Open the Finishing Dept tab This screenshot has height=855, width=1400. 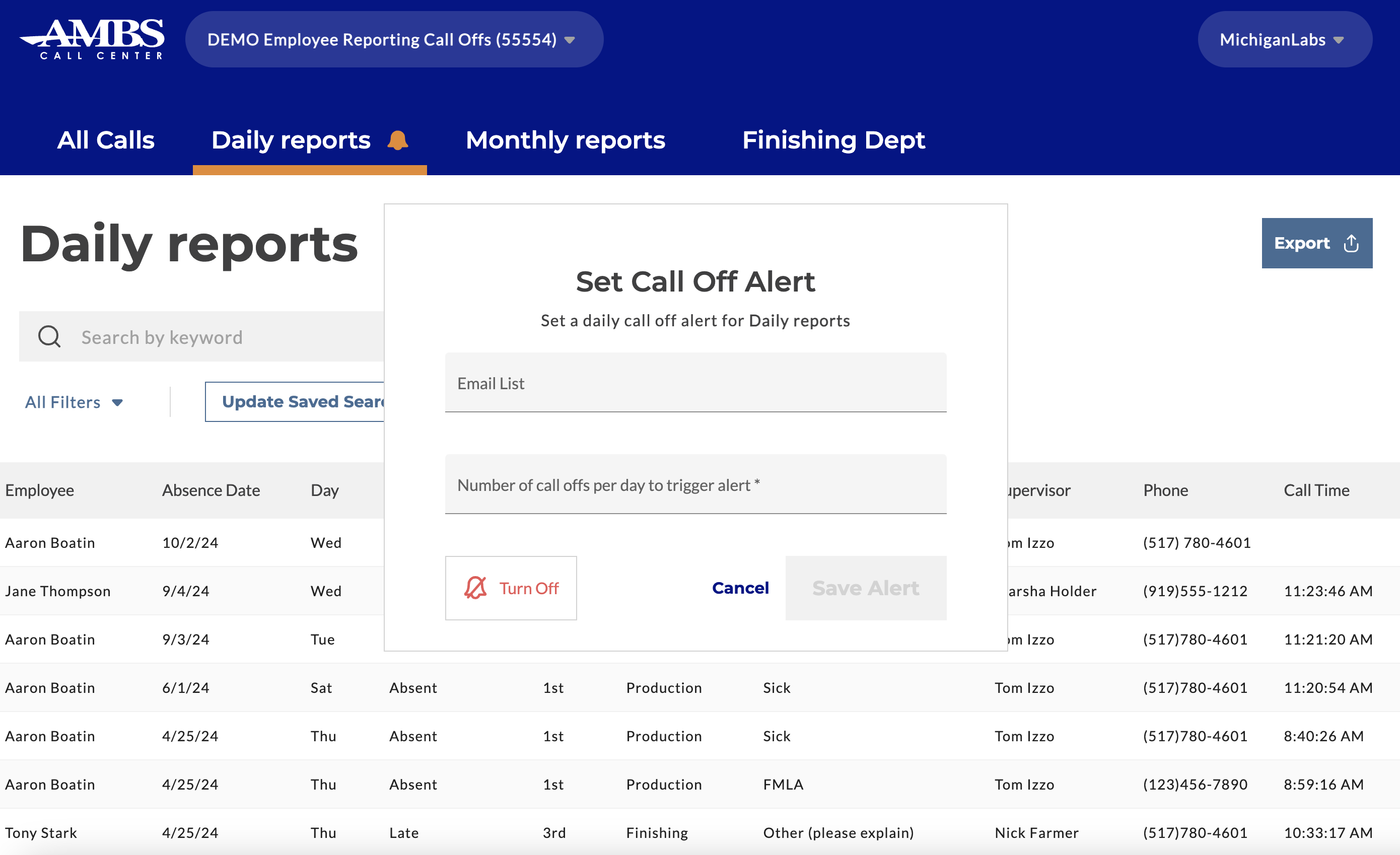833,140
